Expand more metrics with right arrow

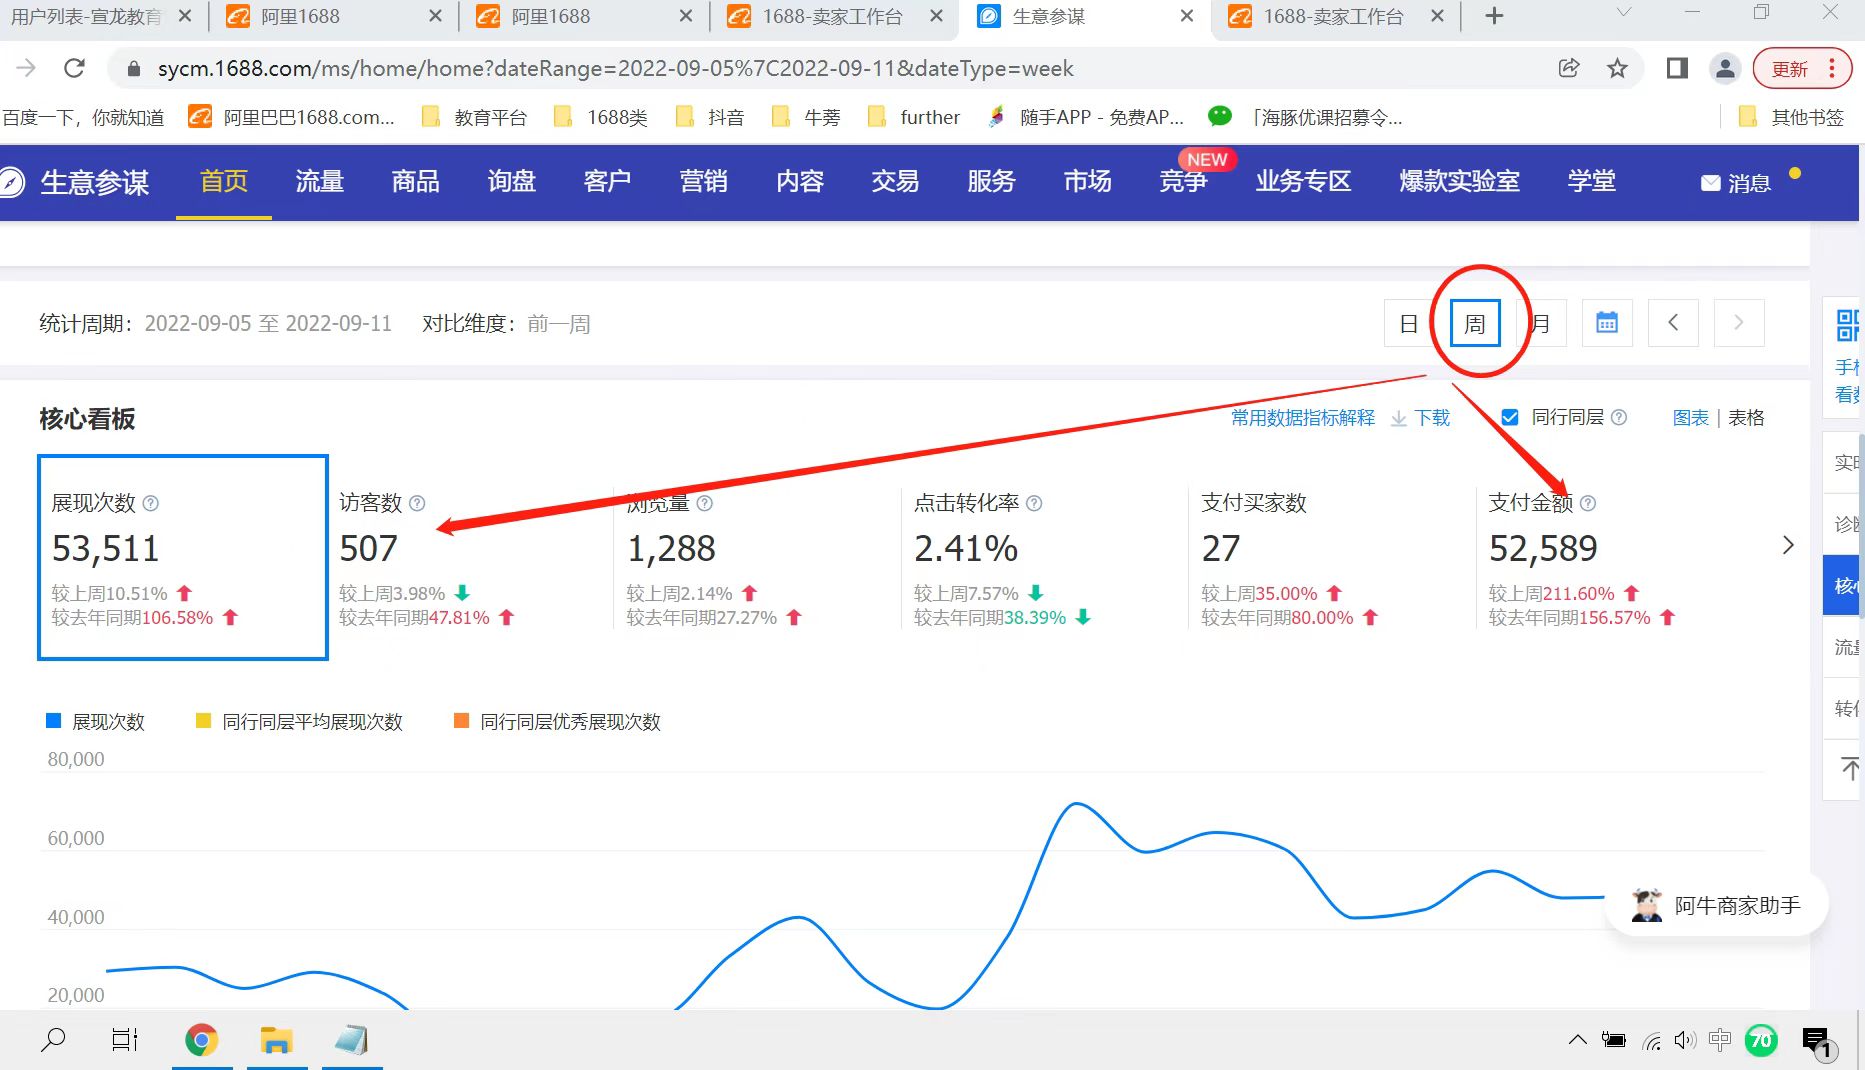tap(1788, 545)
